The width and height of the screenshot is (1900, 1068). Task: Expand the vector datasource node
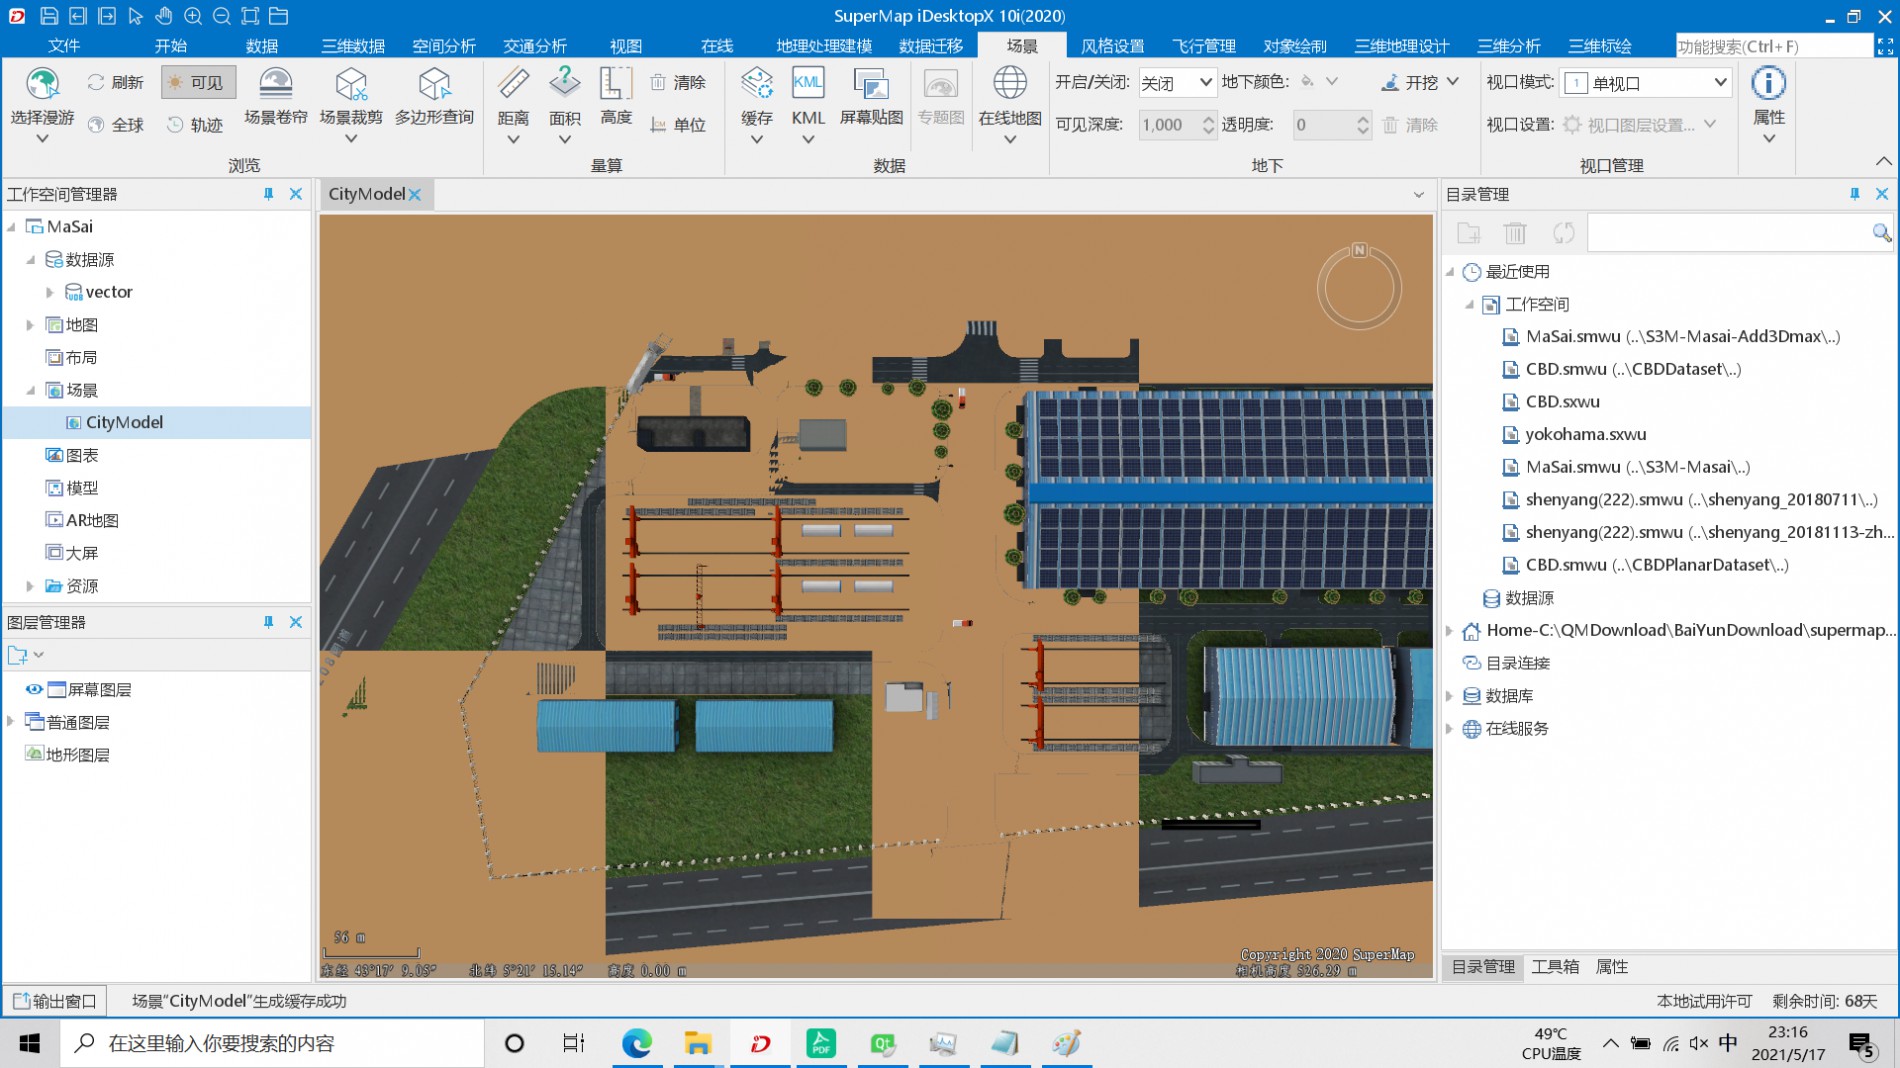50,292
